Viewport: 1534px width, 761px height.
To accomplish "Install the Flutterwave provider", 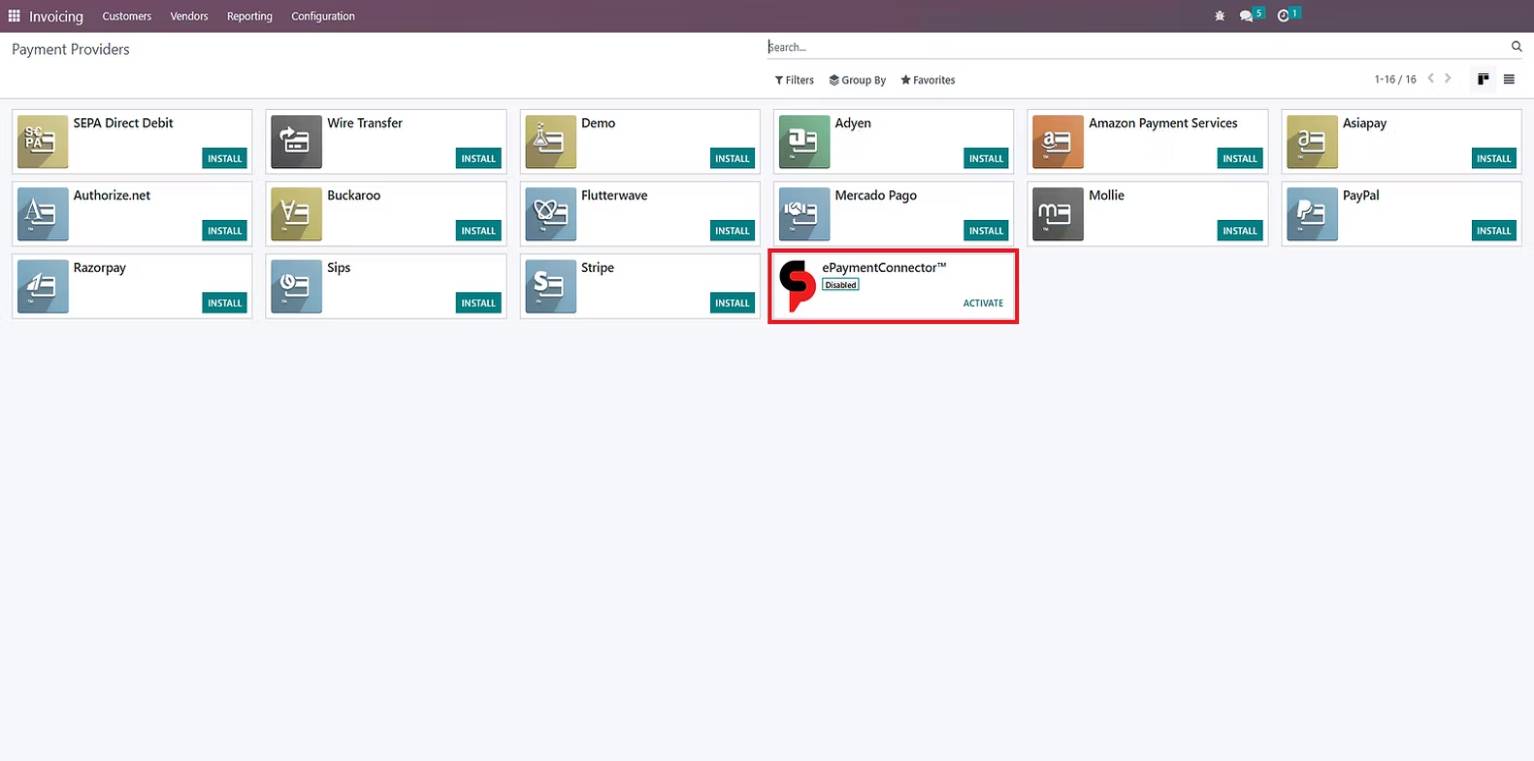I will coord(732,230).
